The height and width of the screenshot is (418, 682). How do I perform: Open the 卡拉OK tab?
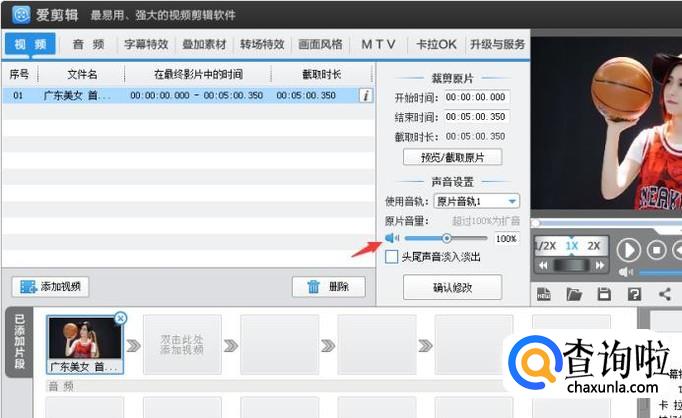click(x=436, y=44)
